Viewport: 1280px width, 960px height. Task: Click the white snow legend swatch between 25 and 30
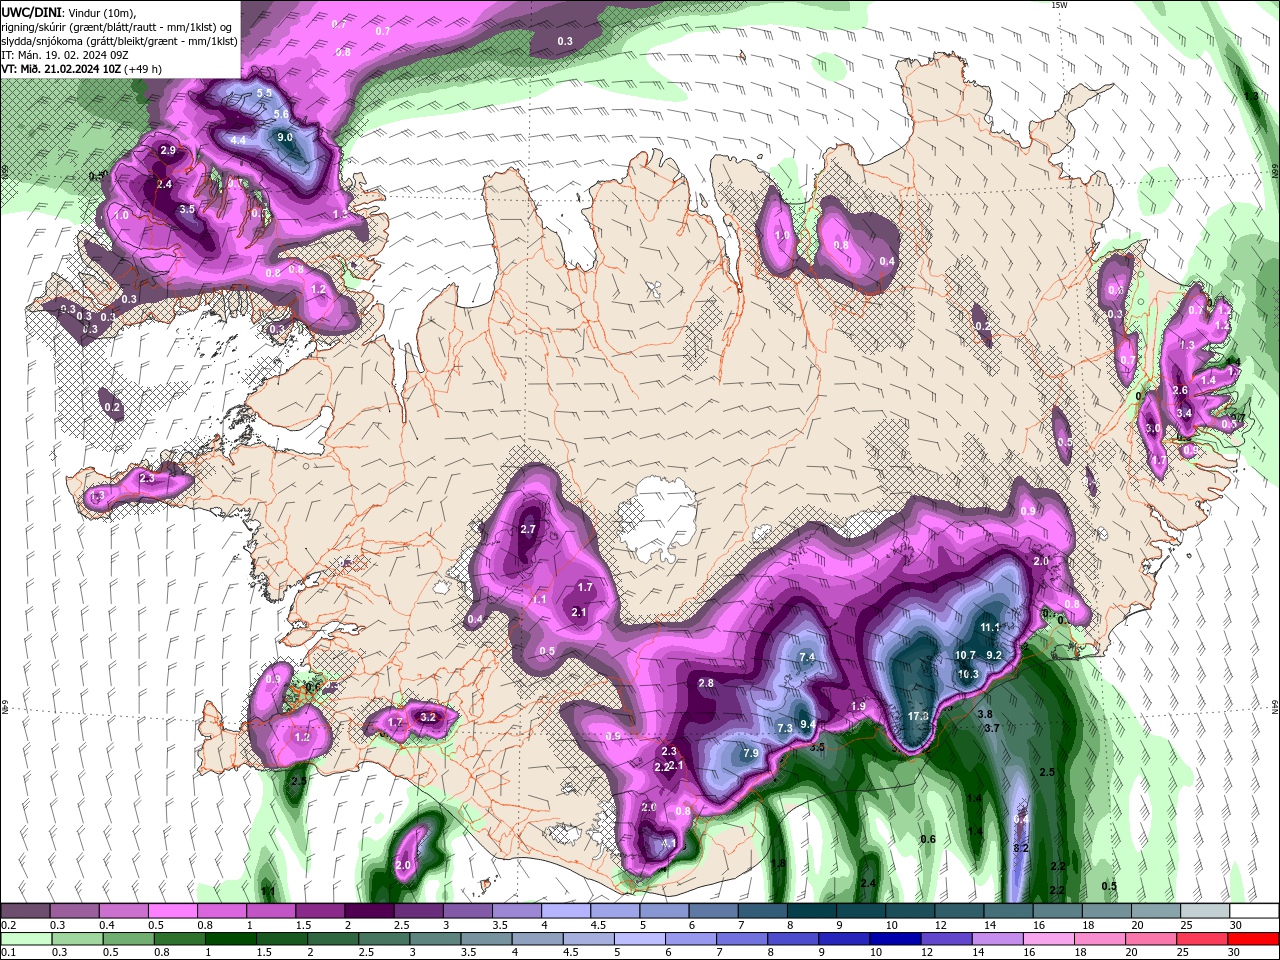coord(1204,911)
